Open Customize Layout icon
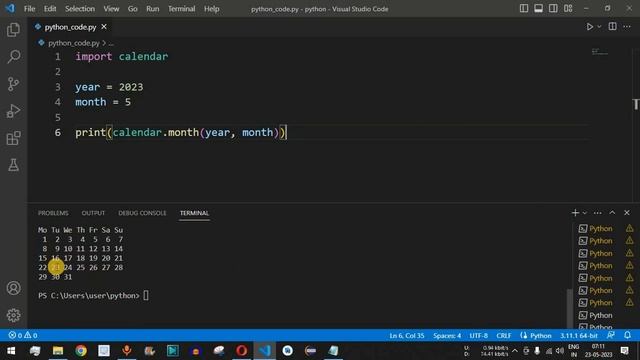The height and width of the screenshot is (360, 640). coord(568,9)
